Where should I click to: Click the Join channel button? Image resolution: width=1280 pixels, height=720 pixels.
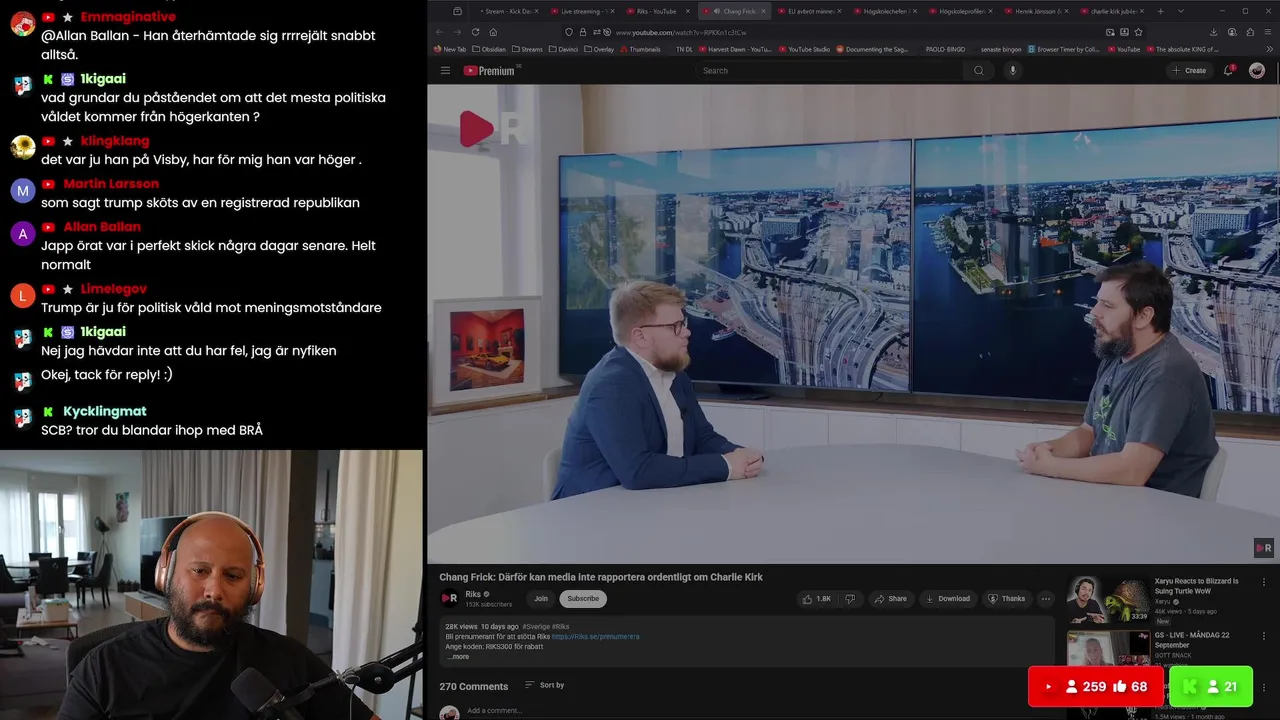(541, 599)
